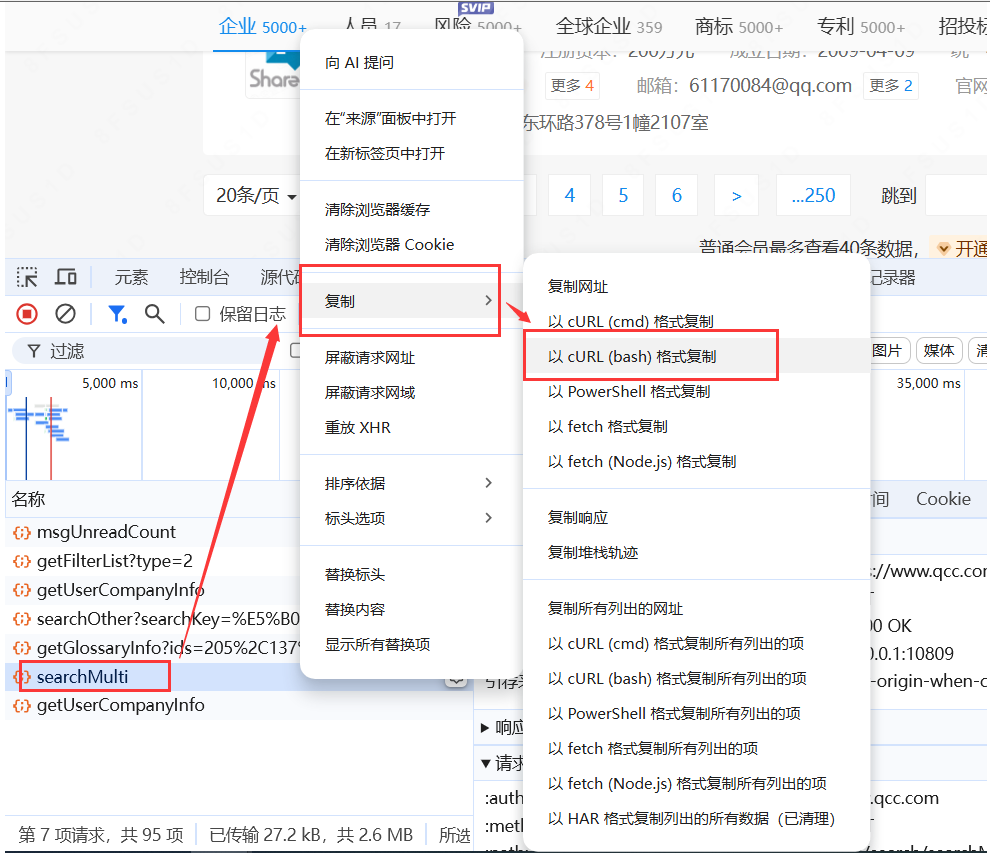The image size is (990, 853).
Task: Select 在新标签页中打开
Action: coord(385,153)
